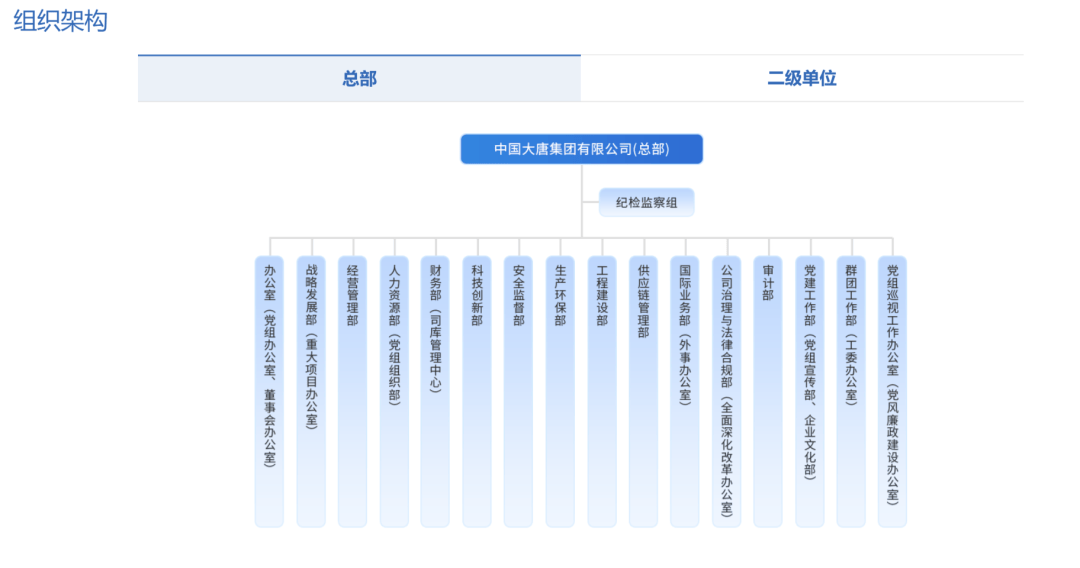Click the 公司治理与法律合规部 box

click(727, 392)
